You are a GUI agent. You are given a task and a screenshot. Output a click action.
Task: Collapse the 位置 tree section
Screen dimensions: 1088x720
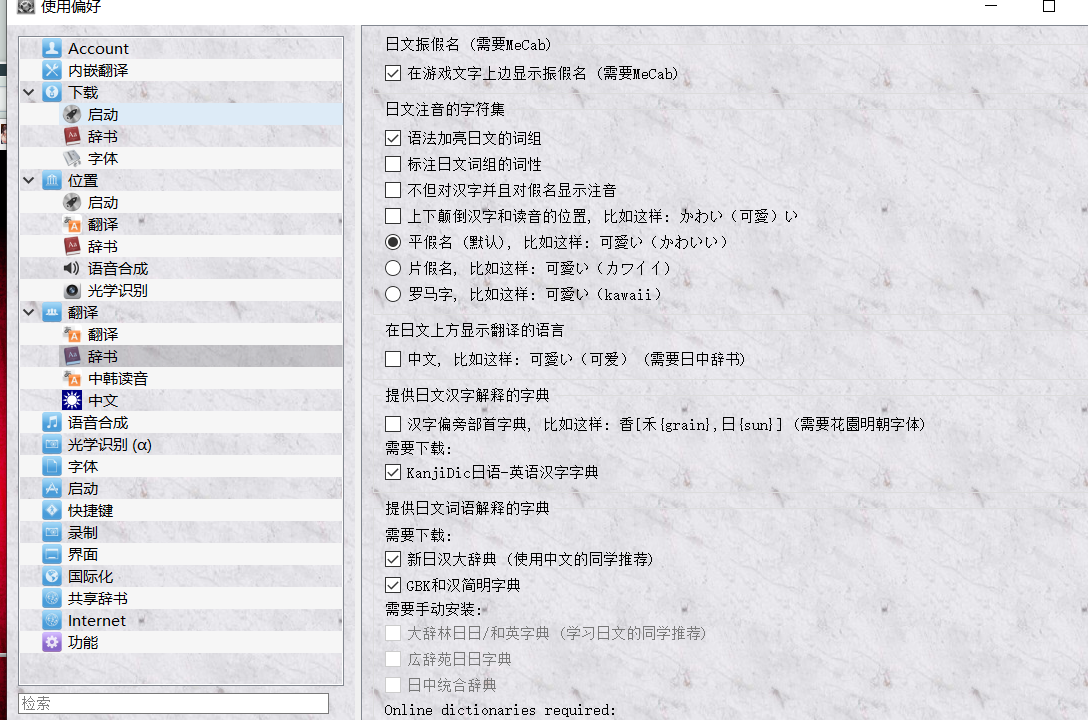tap(29, 180)
